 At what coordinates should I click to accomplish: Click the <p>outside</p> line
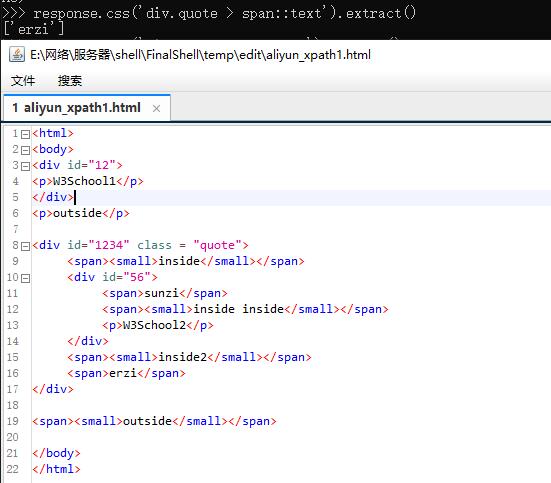pyautogui.click(x=81, y=213)
